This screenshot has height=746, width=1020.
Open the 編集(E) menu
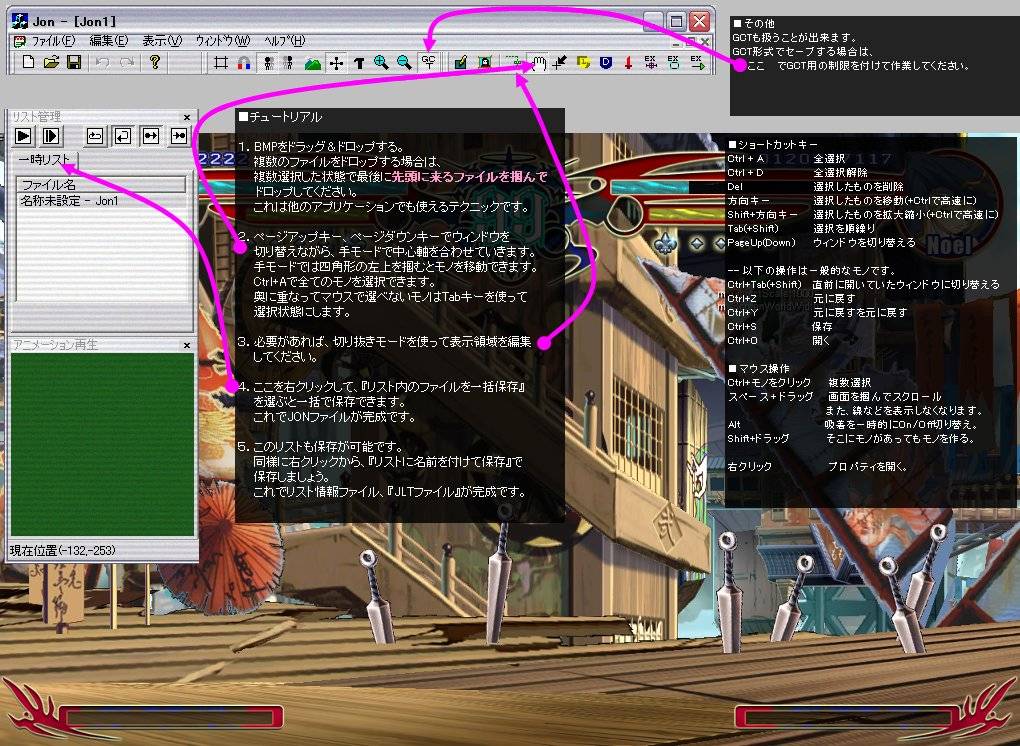click(x=109, y=41)
